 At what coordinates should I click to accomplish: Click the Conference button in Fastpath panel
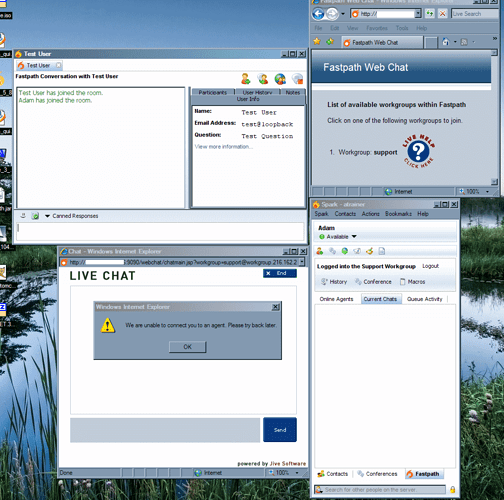click(373, 282)
